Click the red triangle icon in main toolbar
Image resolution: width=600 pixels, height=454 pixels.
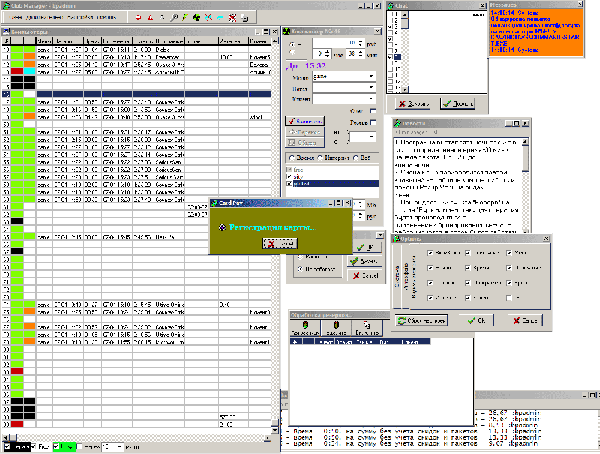pyautogui.click(x=150, y=17)
